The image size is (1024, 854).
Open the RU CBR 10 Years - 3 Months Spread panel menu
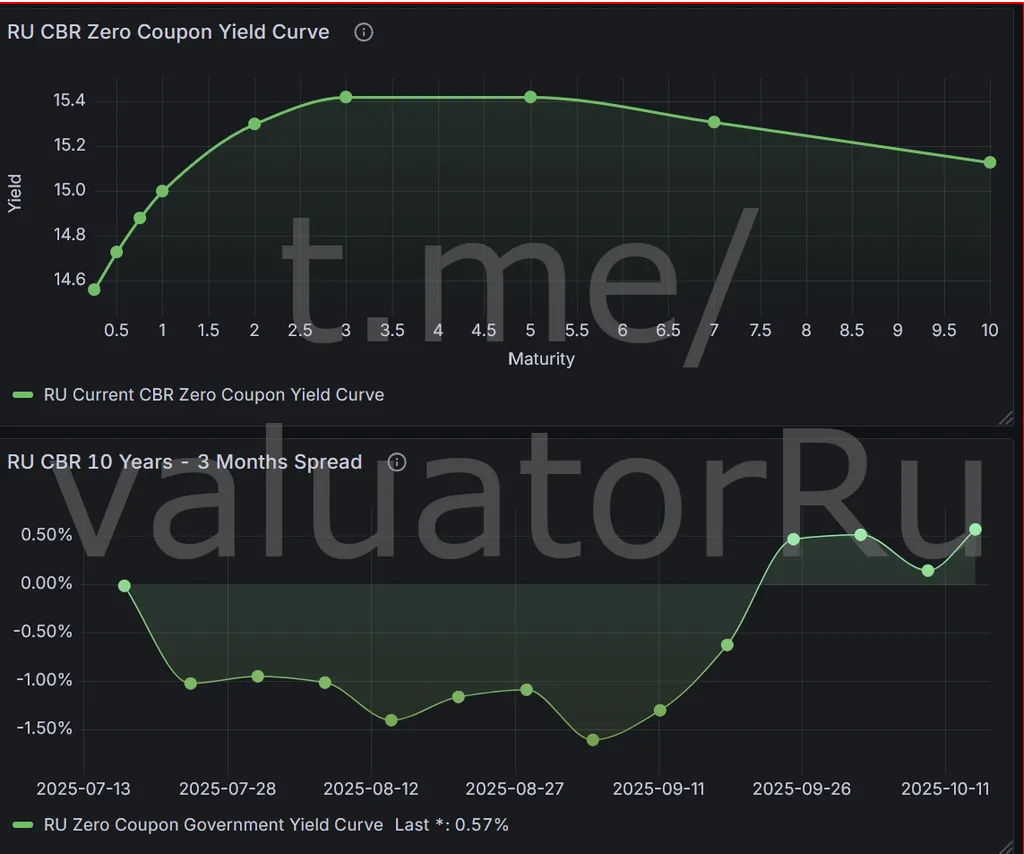tap(184, 462)
